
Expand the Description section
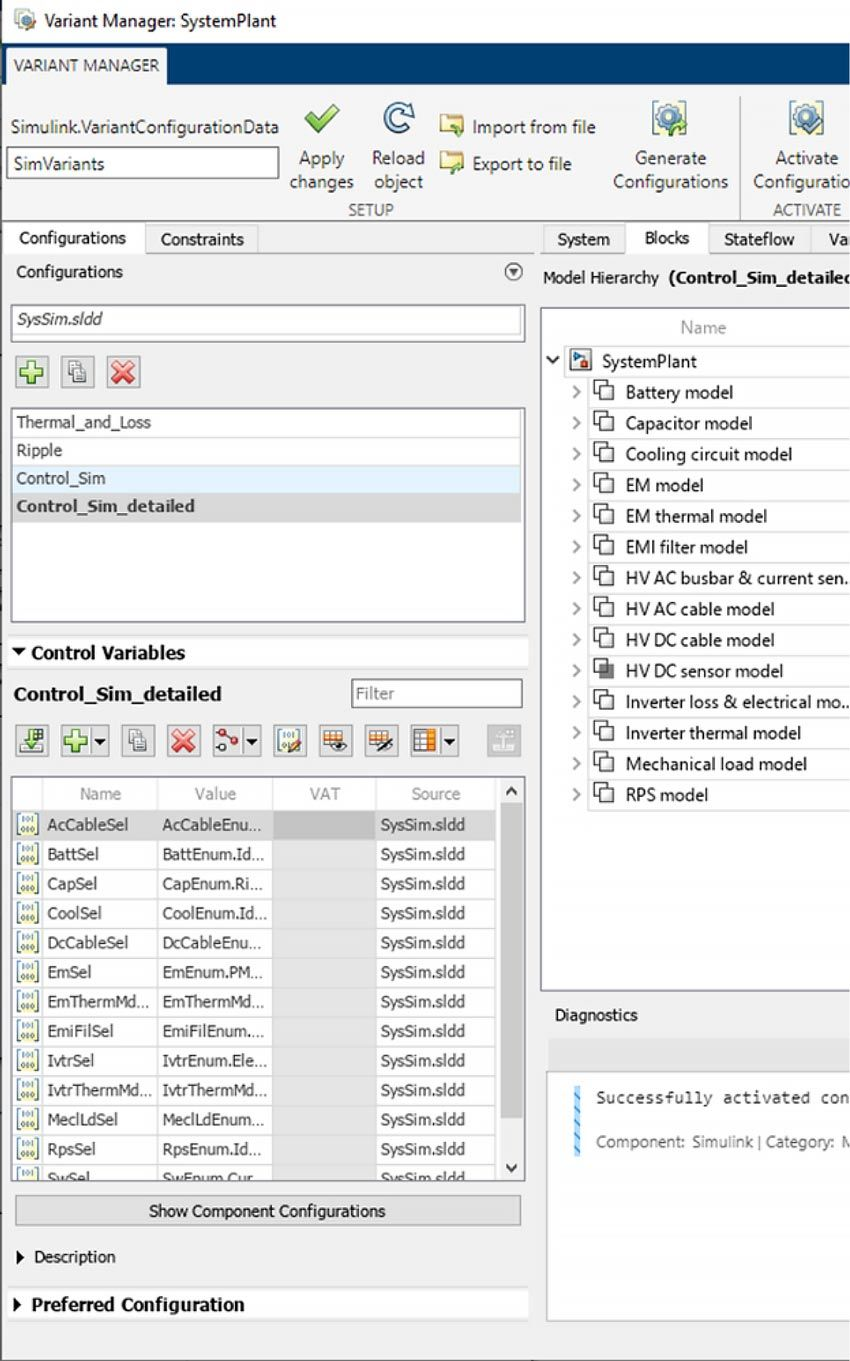tap(21, 1257)
